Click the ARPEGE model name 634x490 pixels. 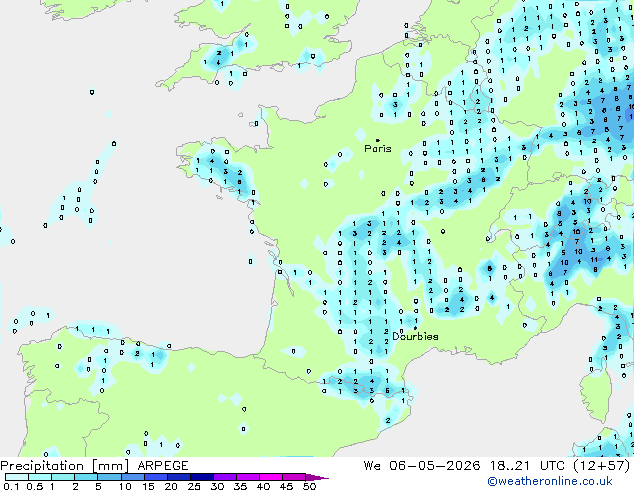163,466
